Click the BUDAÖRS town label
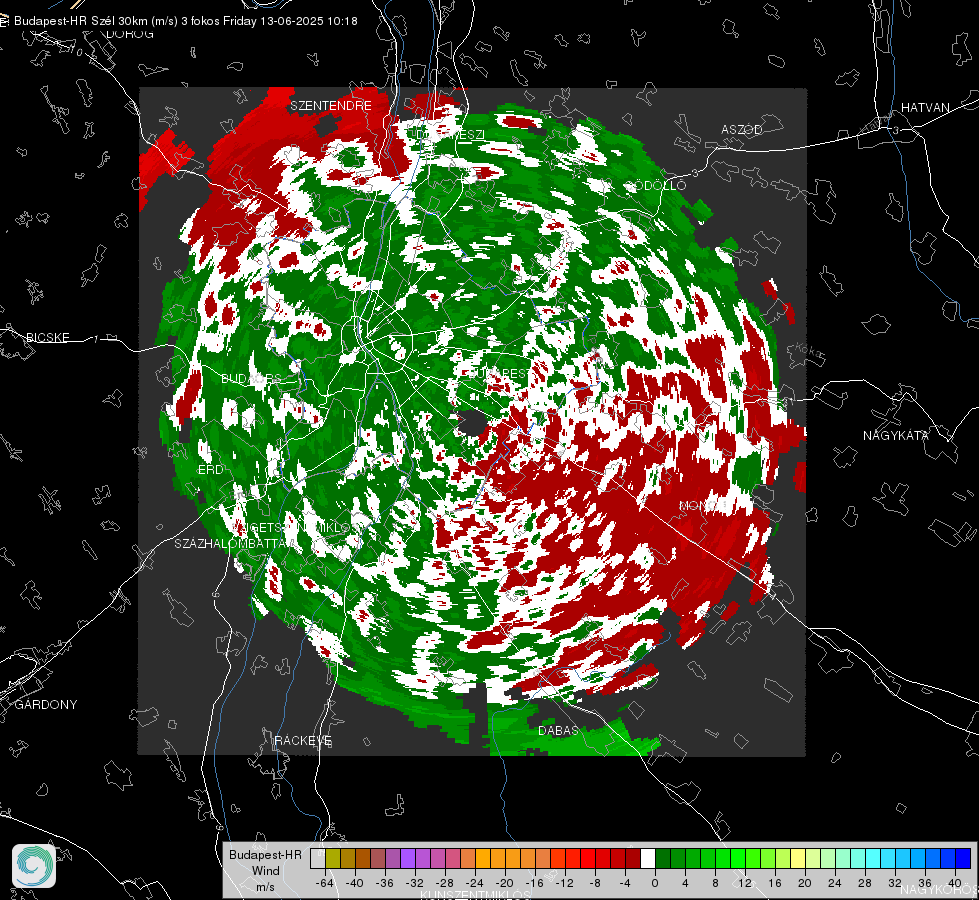 point(251,379)
